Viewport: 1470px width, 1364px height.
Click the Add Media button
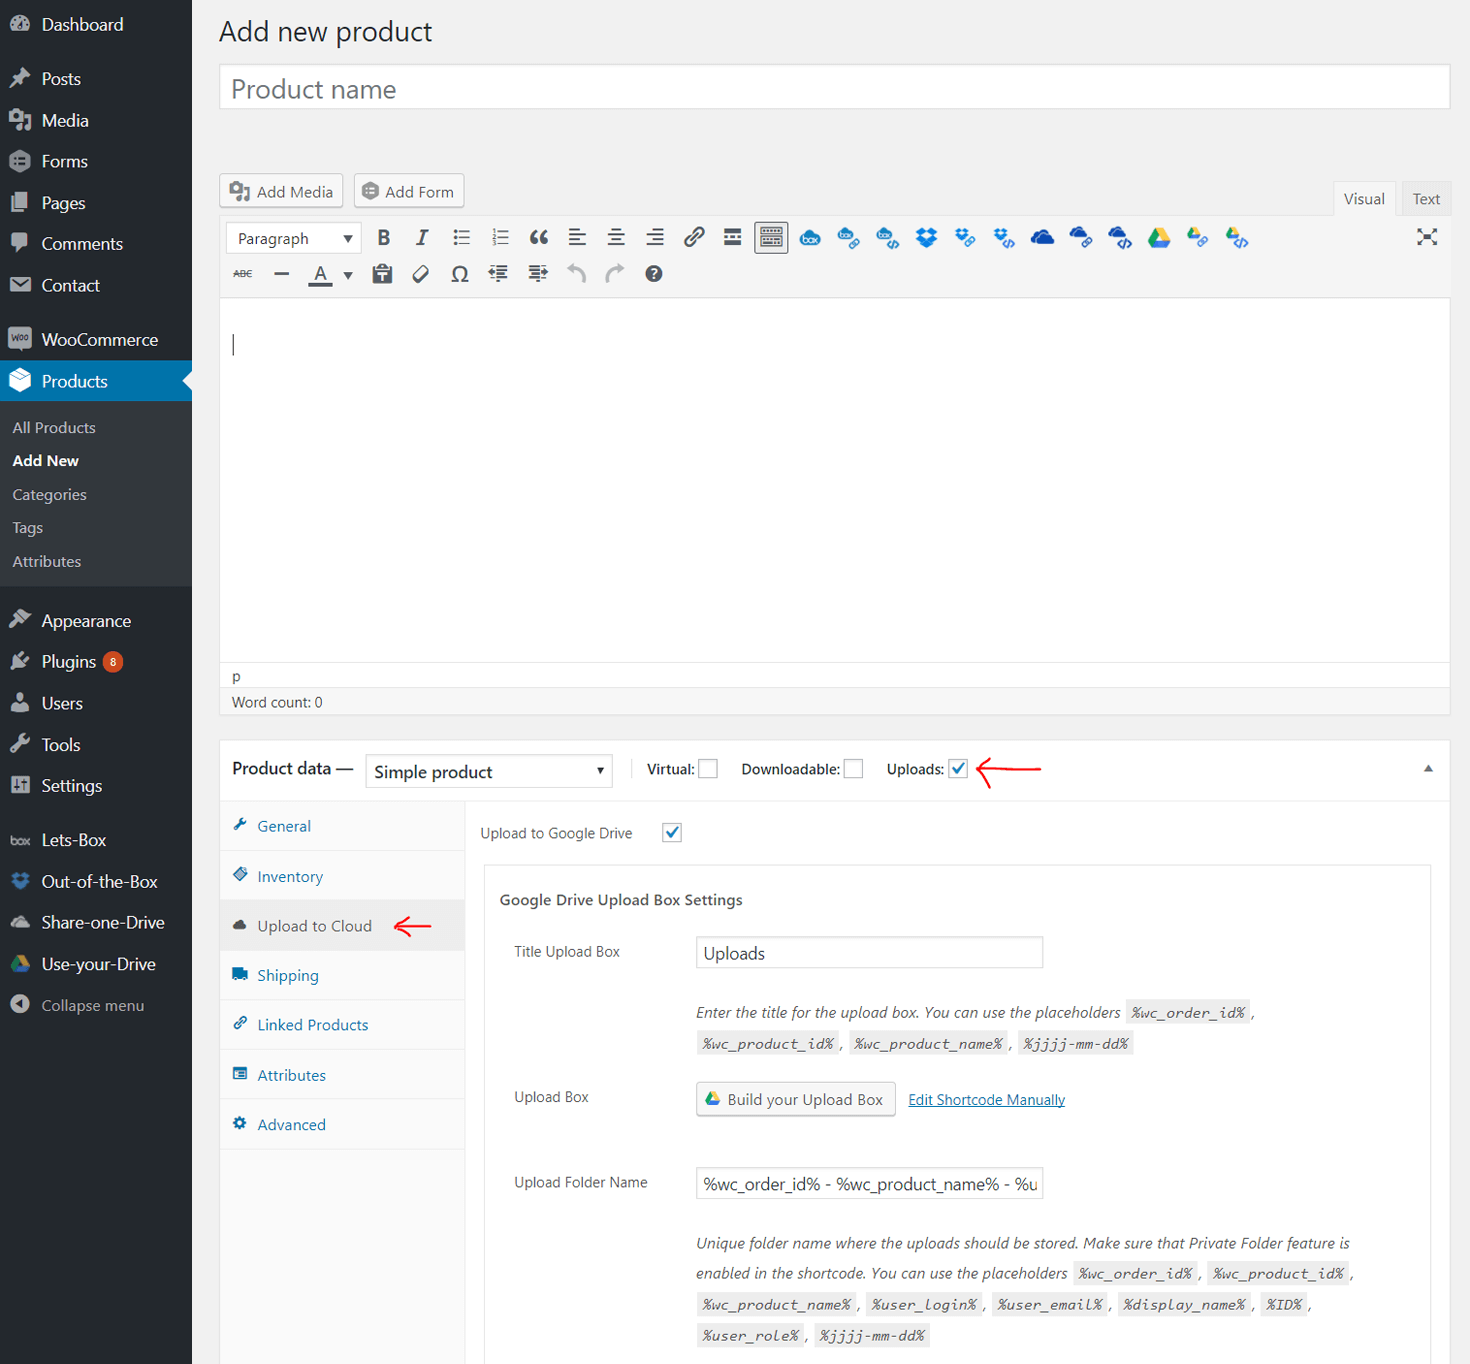[x=281, y=191]
